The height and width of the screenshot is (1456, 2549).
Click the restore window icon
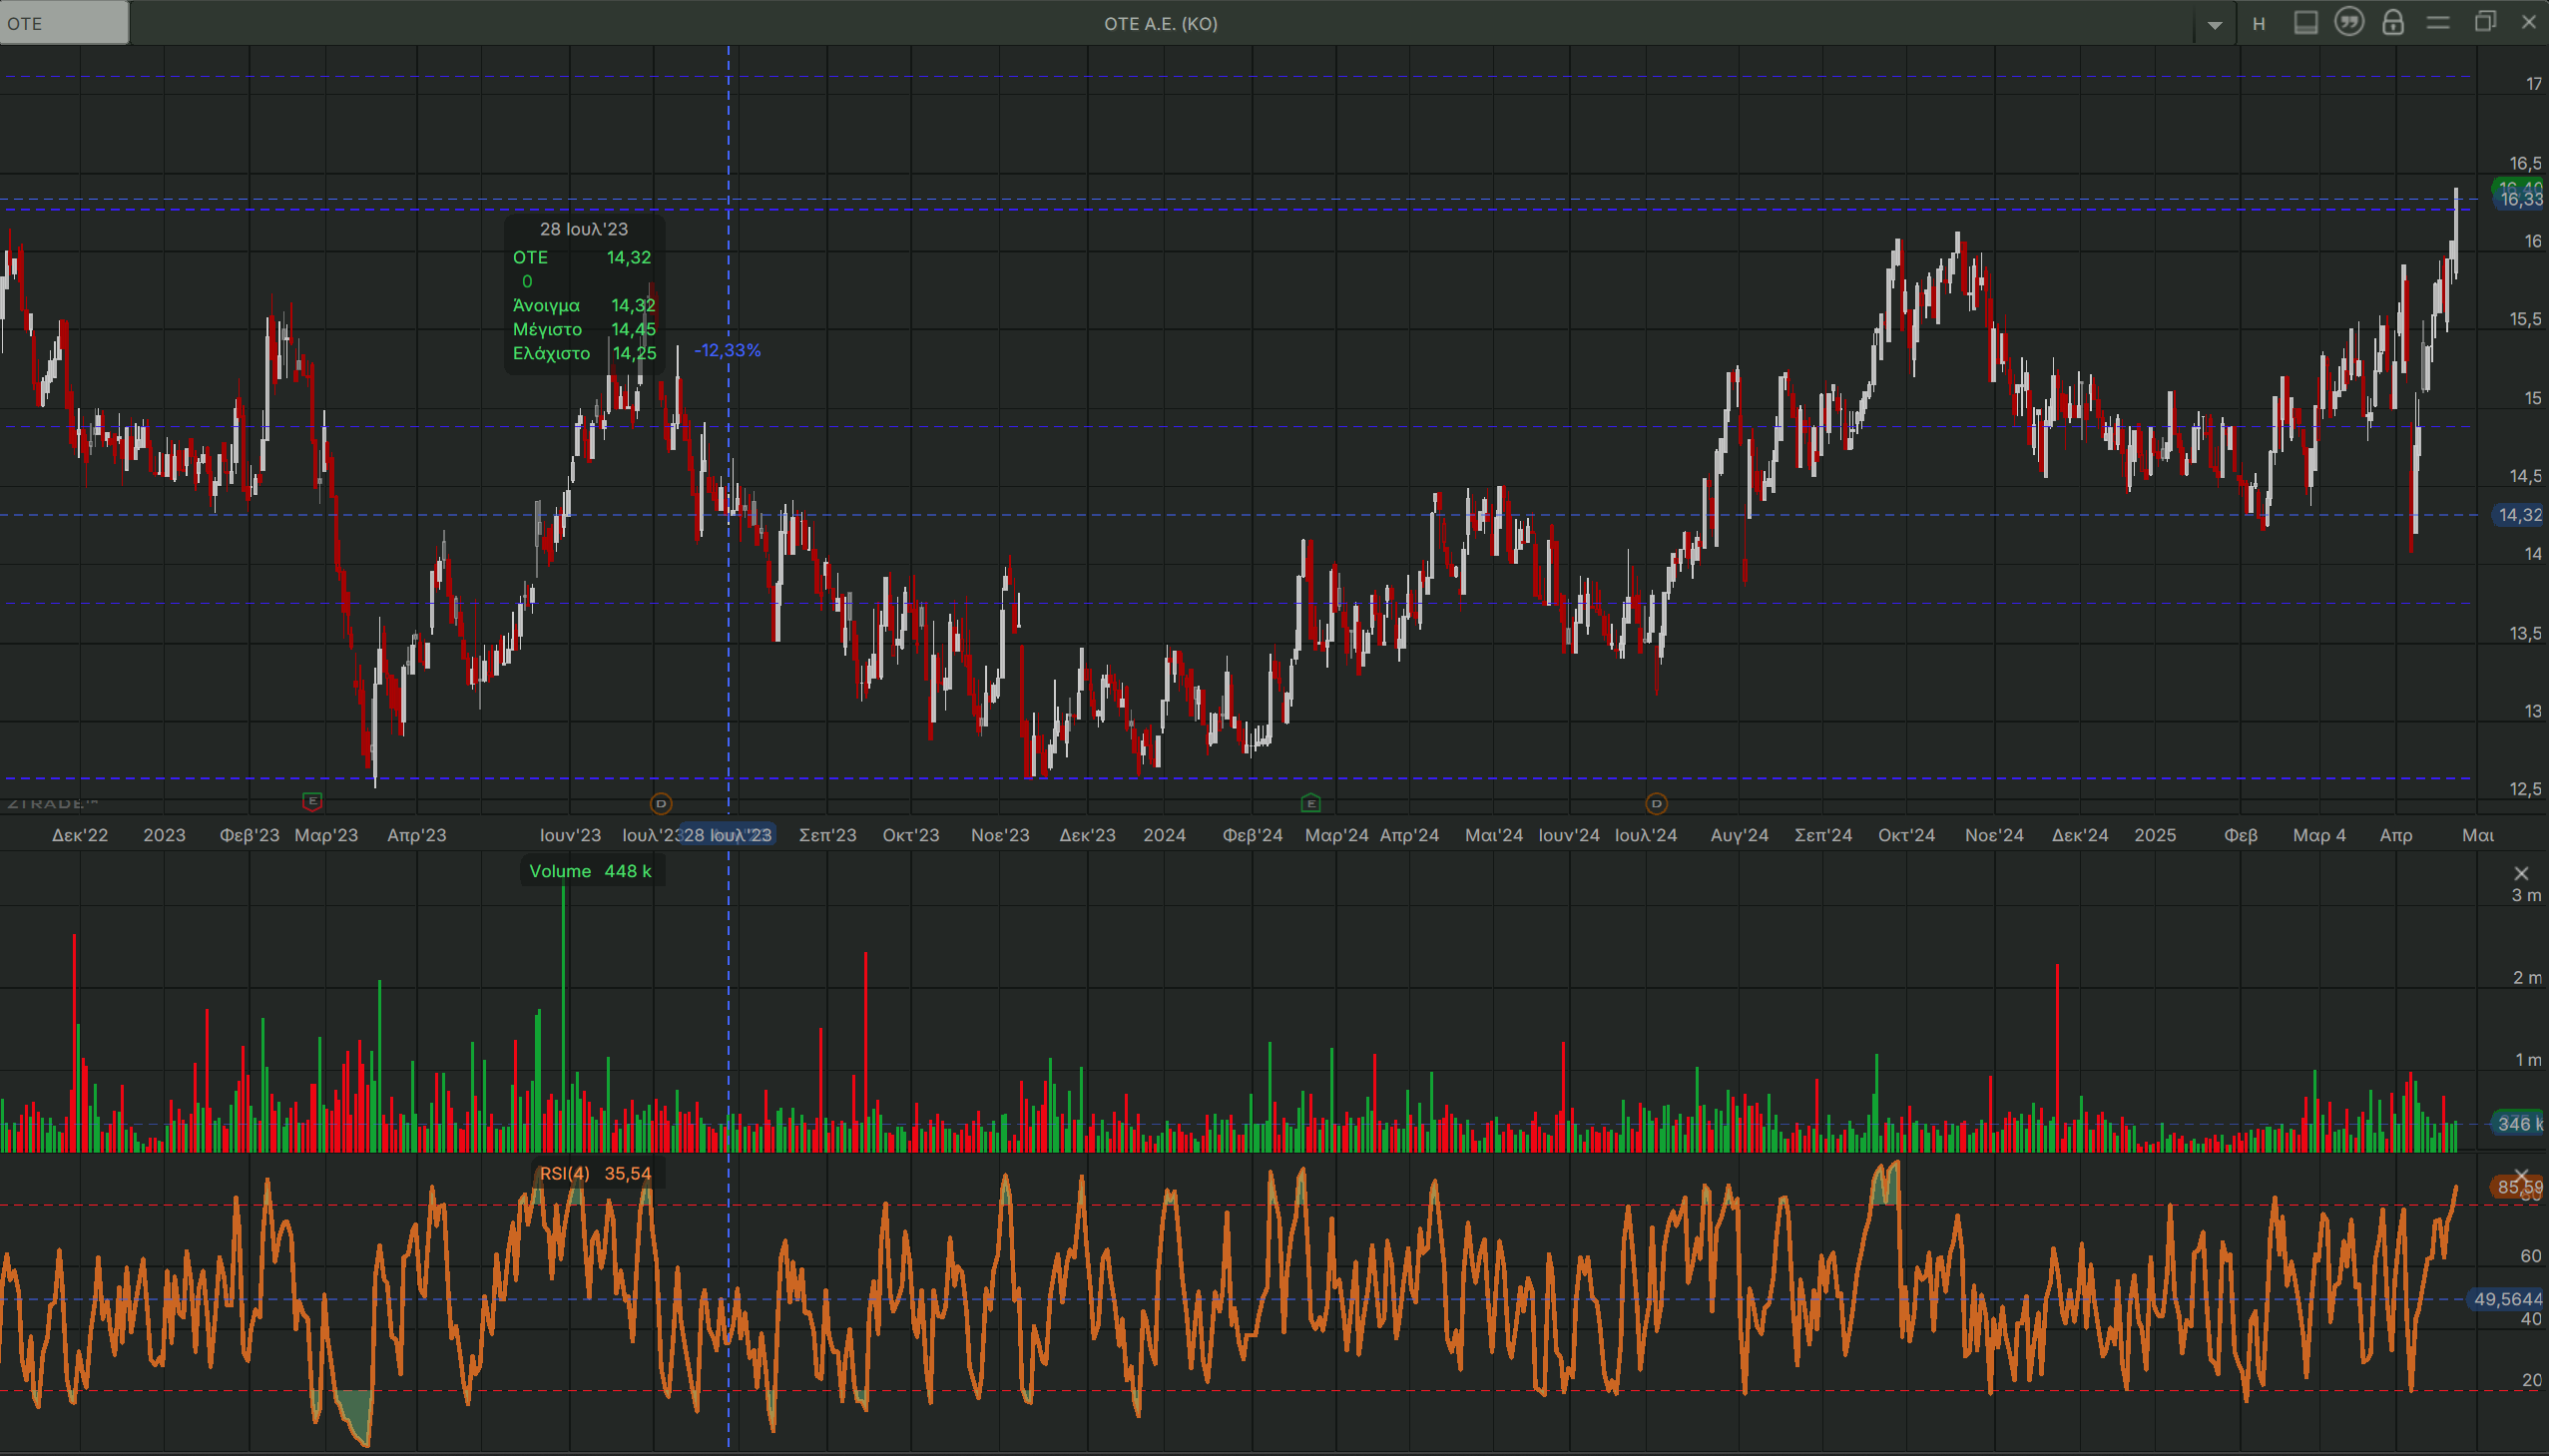pos(2485,22)
